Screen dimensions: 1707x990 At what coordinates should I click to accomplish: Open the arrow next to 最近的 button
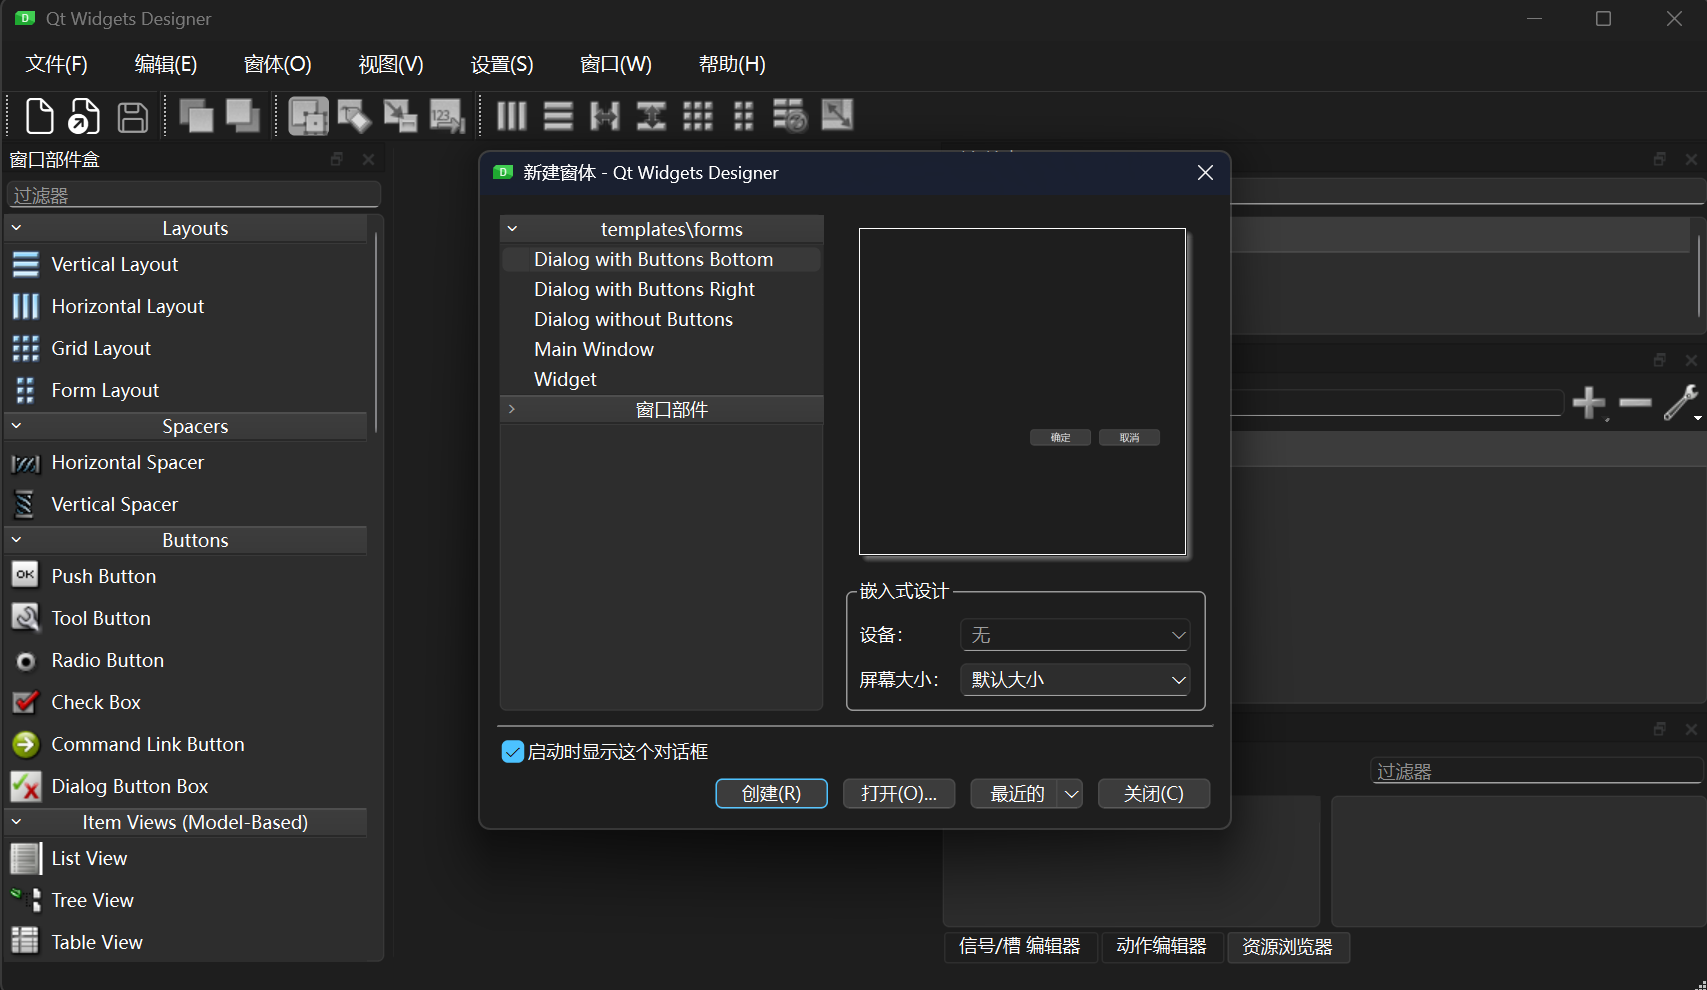(1071, 794)
